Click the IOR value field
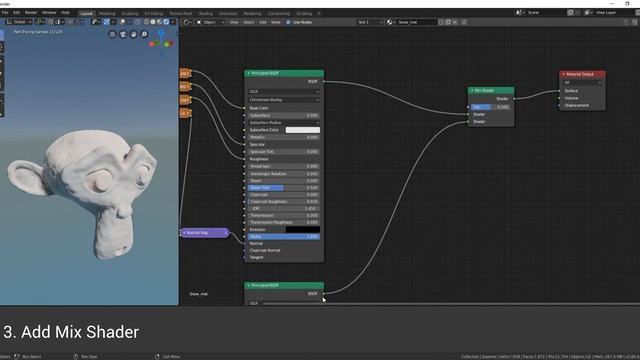This screenshot has height=360, width=640. (x=284, y=208)
